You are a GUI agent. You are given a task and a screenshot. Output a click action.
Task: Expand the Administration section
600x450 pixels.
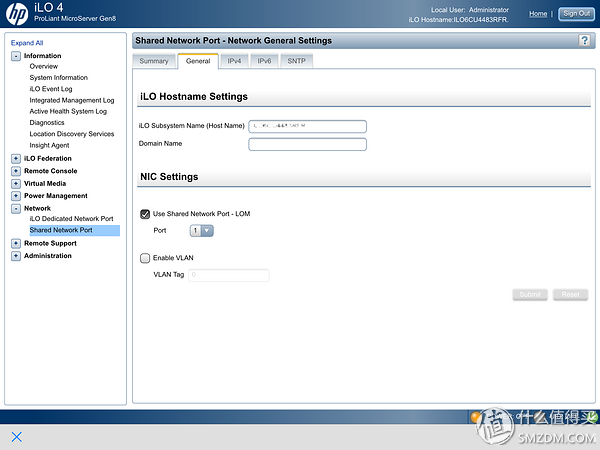click(x=16, y=256)
